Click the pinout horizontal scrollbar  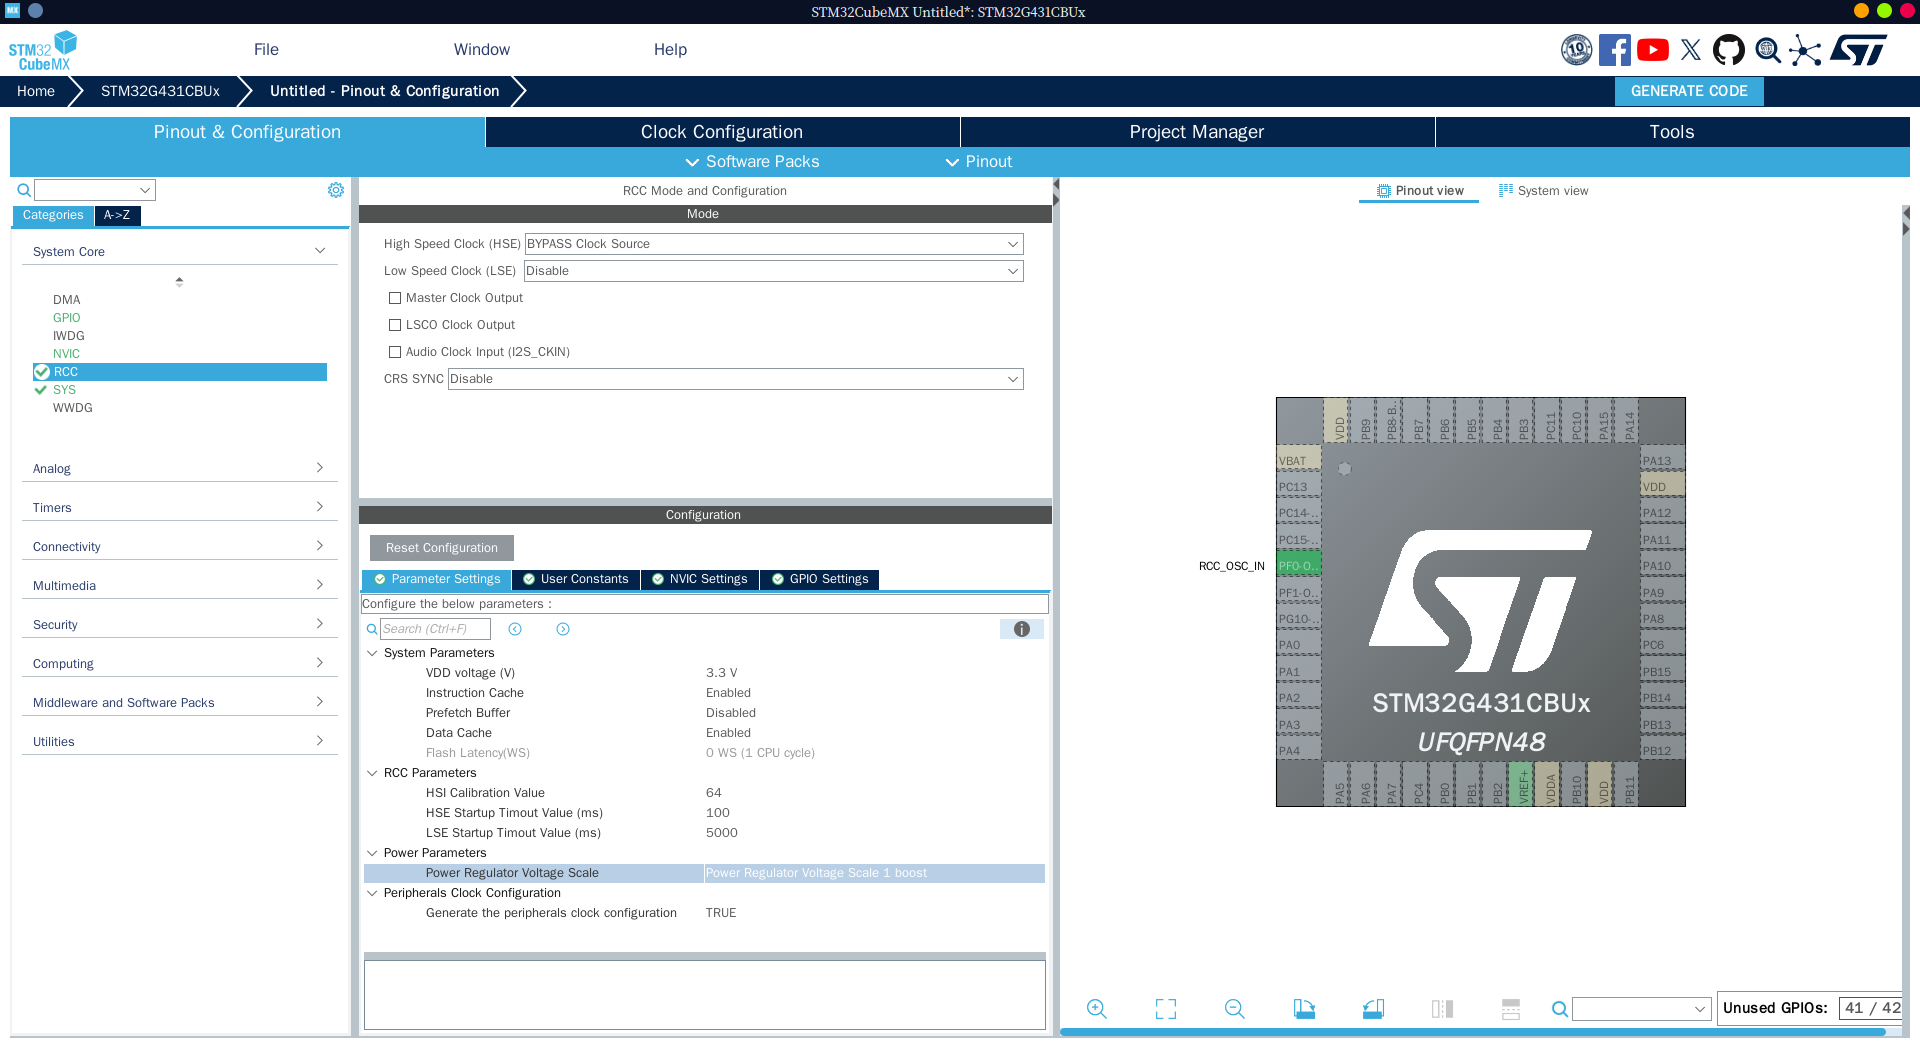pyautogui.click(x=1472, y=1032)
